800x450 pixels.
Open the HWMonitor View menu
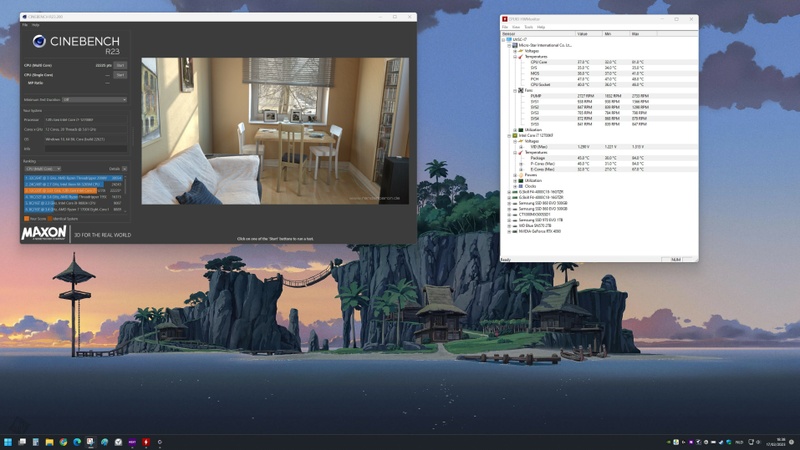point(516,27)
